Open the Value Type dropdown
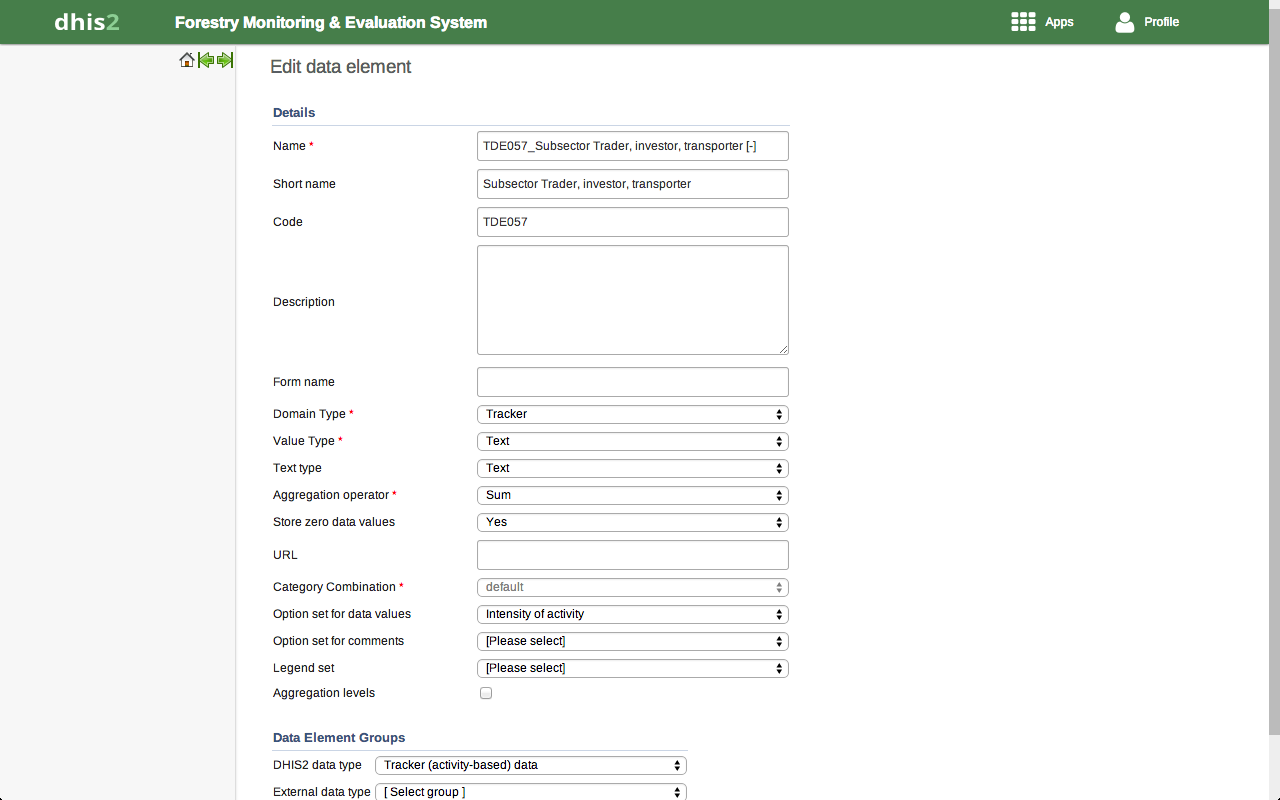1280x800 pixels. pyautogui.click(x=632, y=441)
